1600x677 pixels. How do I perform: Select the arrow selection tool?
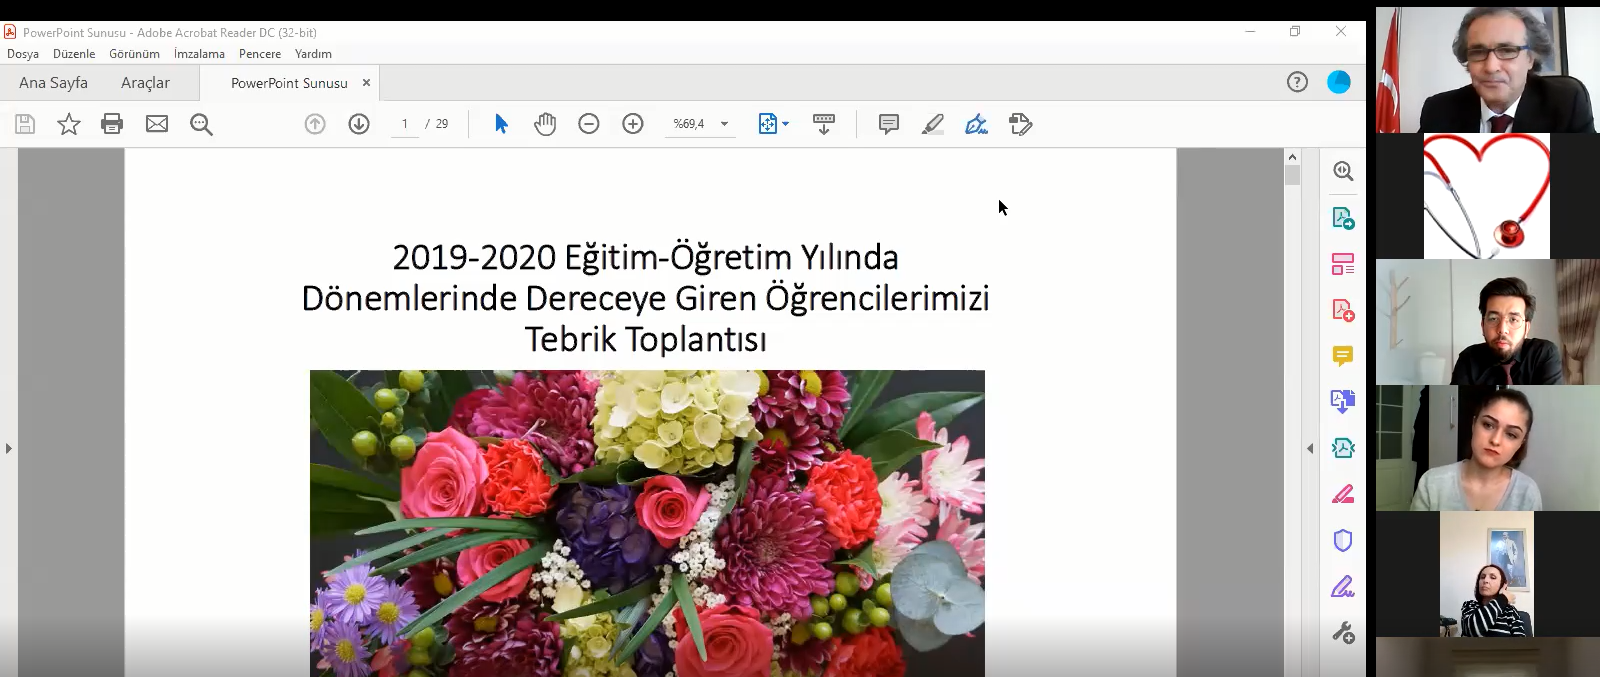click(501, 124)
